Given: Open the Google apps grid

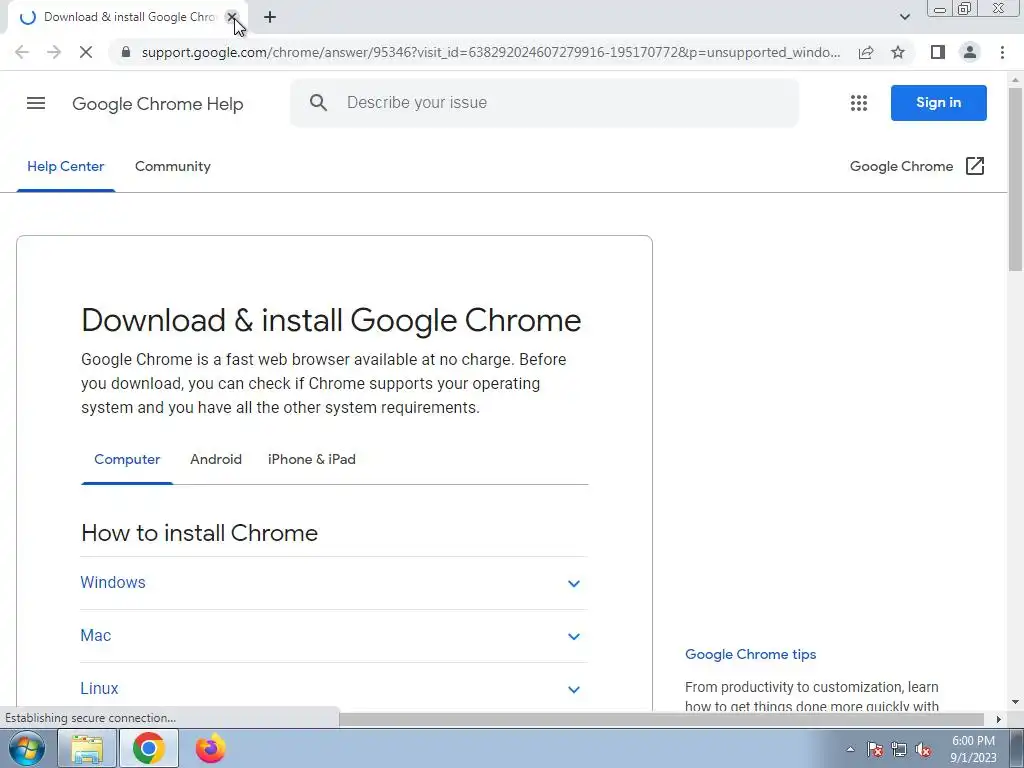Looking at the screenshot, I should tap(859, 103).
